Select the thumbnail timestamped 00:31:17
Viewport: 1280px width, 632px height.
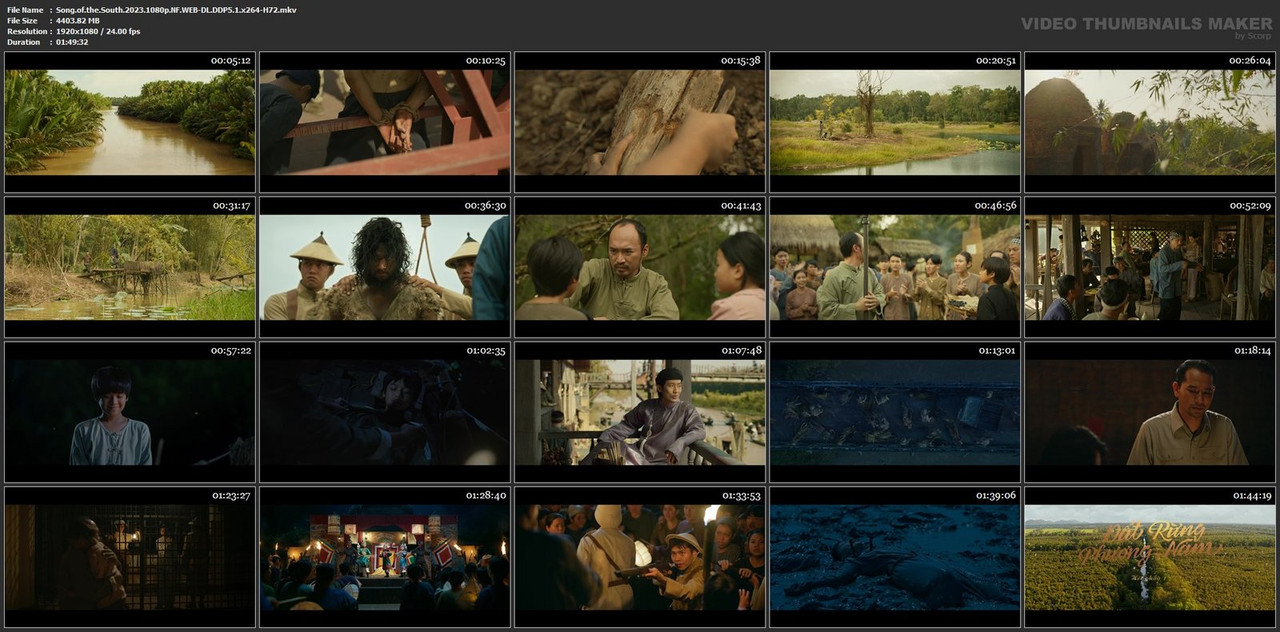pyautogui.click(x=130, y=267)
